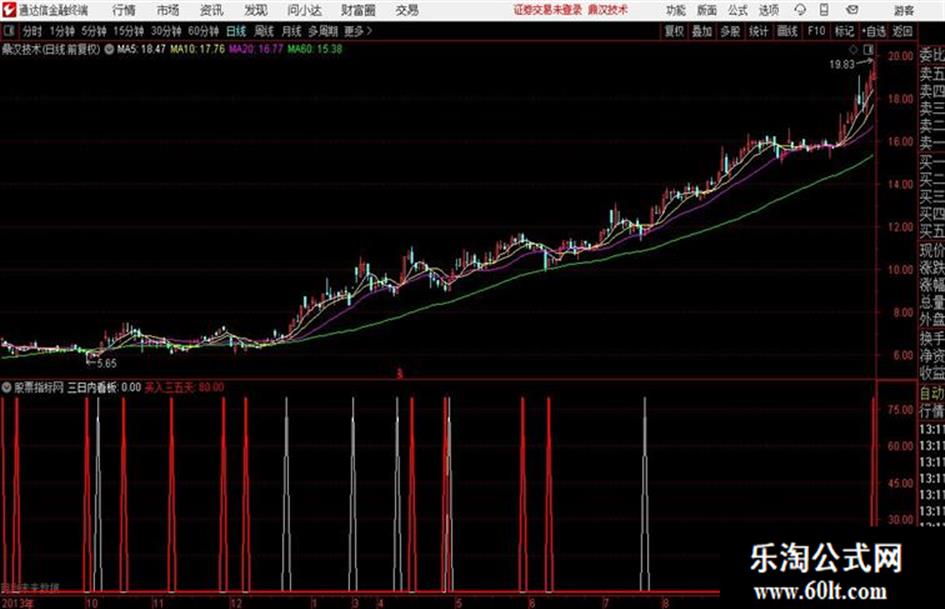Image resolution: width=945 pixels, height=609 pixels.
Task: Open the 市场 menu
Action: 168,10
